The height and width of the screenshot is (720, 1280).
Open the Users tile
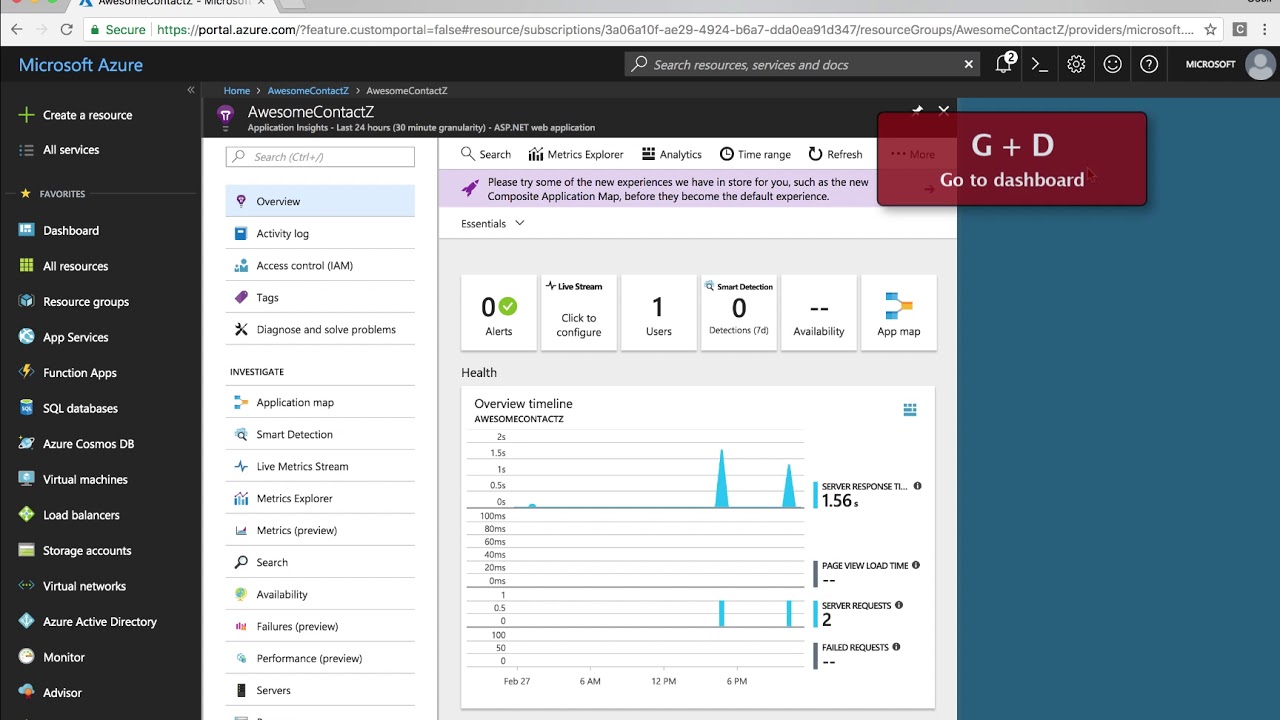pos(659,313)
